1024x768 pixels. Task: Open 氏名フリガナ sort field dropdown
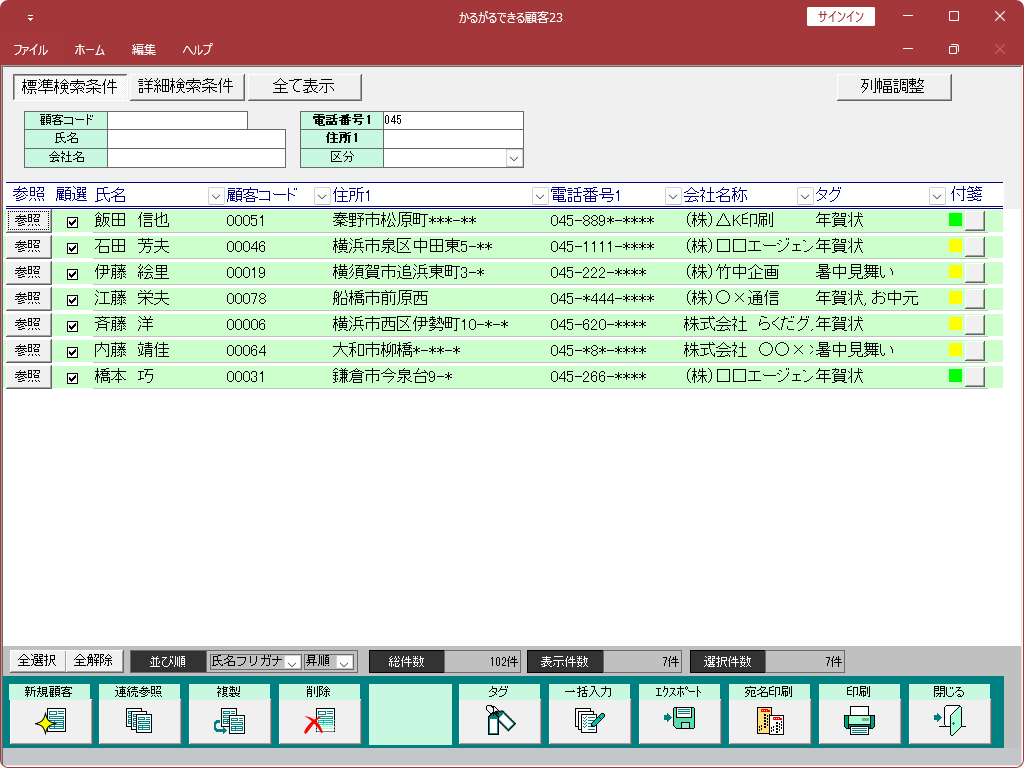click(293, 662)
